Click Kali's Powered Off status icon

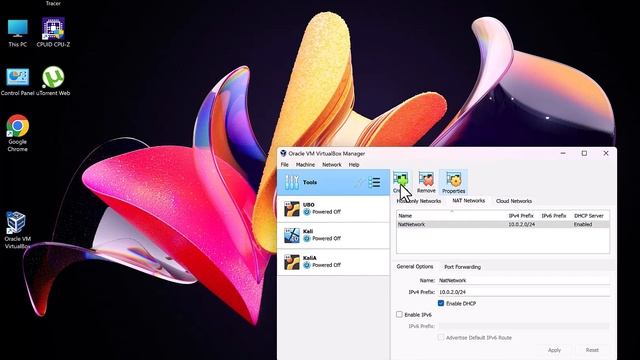tap(307, 238)
